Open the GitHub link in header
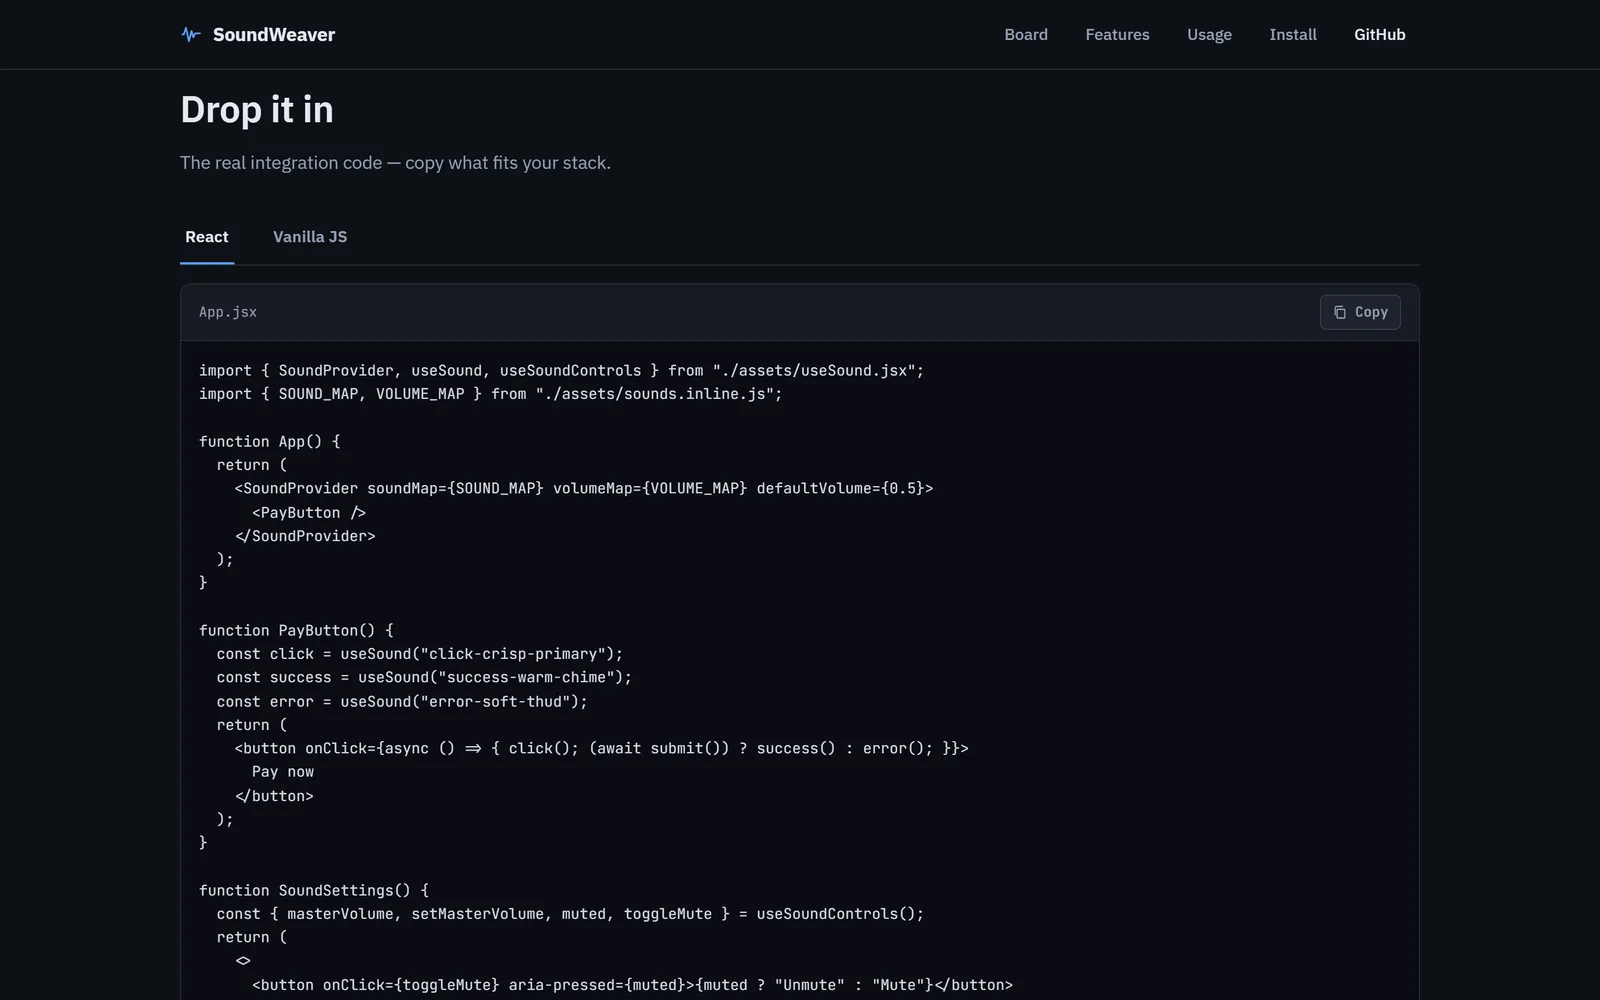 click(1380, 35)
